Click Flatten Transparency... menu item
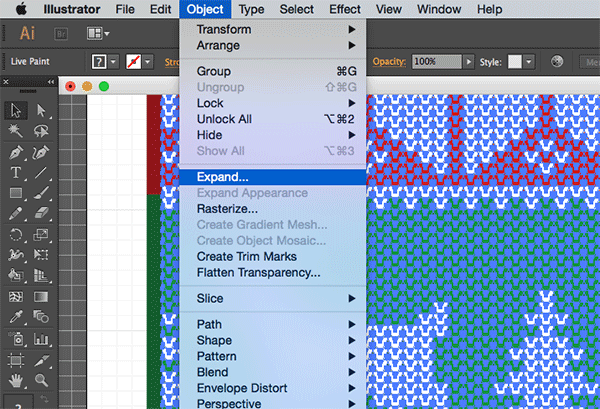600x409 pixels. (258, 272)
